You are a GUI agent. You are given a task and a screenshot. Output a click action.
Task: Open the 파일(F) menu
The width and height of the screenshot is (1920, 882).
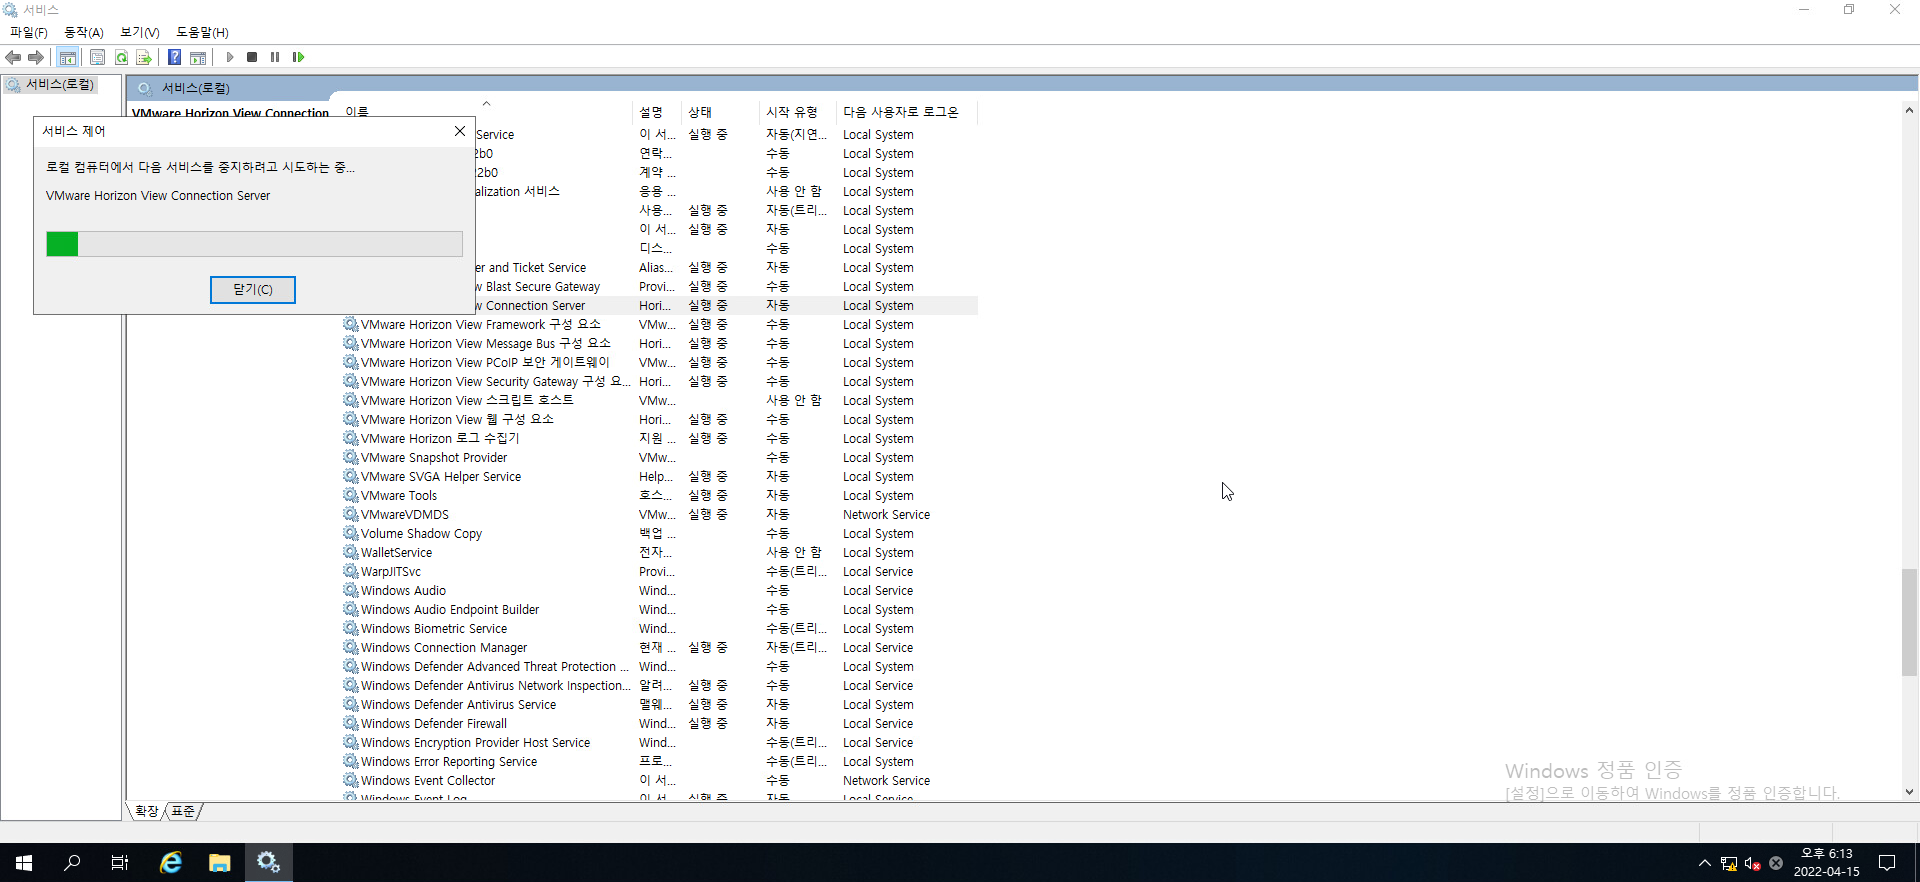point(29,32)
